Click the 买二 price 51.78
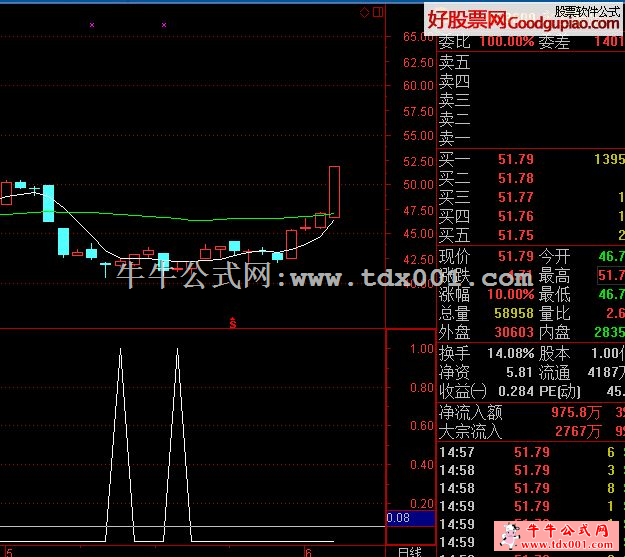Viewport: 625px width, 557px height. point(515,178)
